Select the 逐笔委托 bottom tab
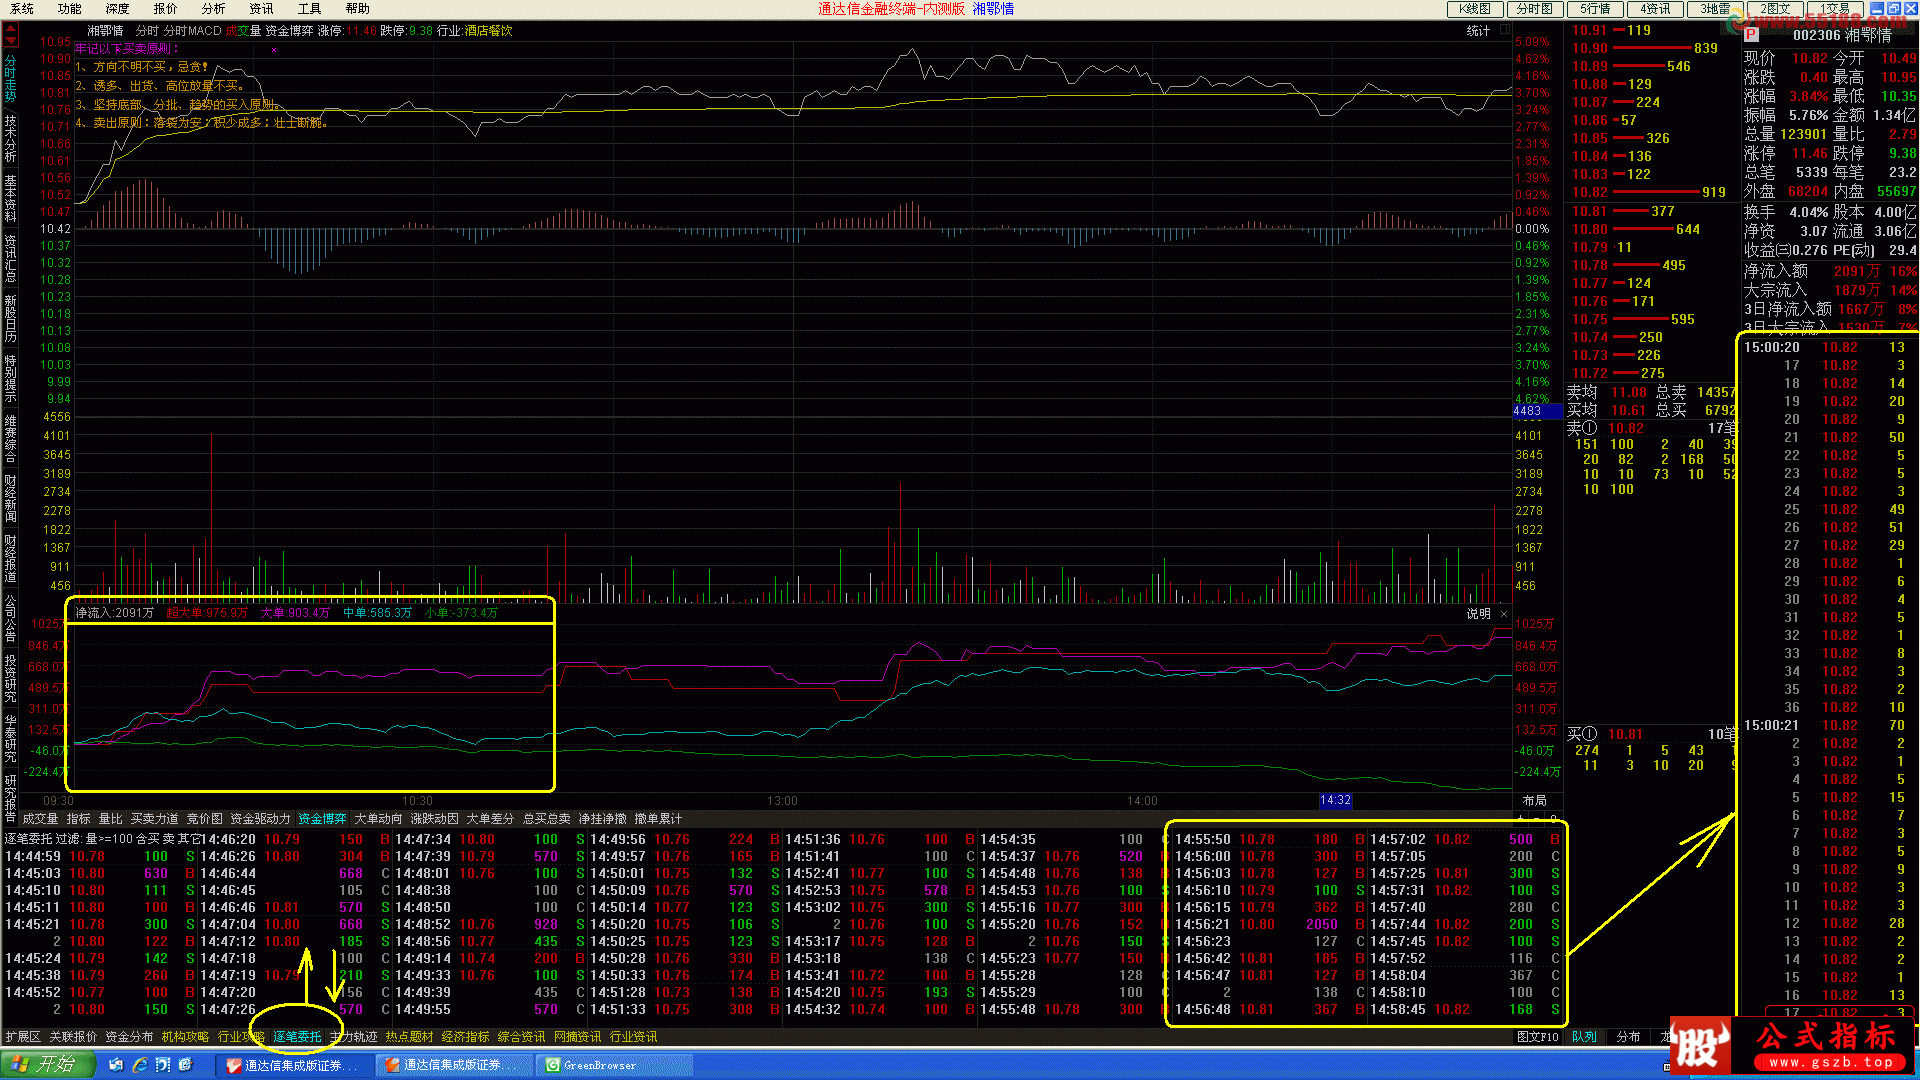Viewport: 1920px width, 1080px height. [297, 1037]
